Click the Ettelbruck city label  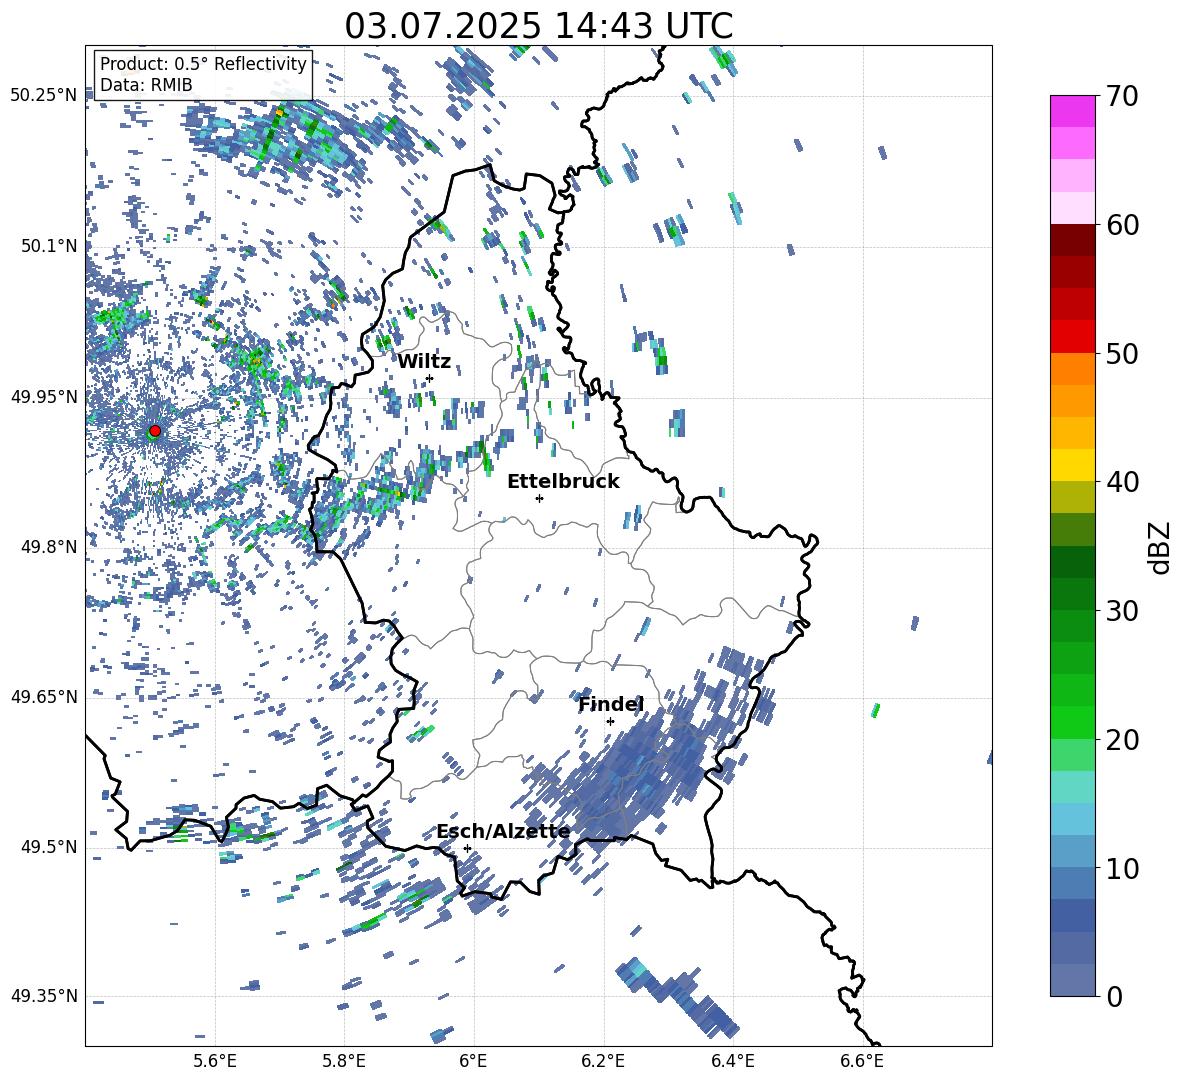click(x=563, y=482)
